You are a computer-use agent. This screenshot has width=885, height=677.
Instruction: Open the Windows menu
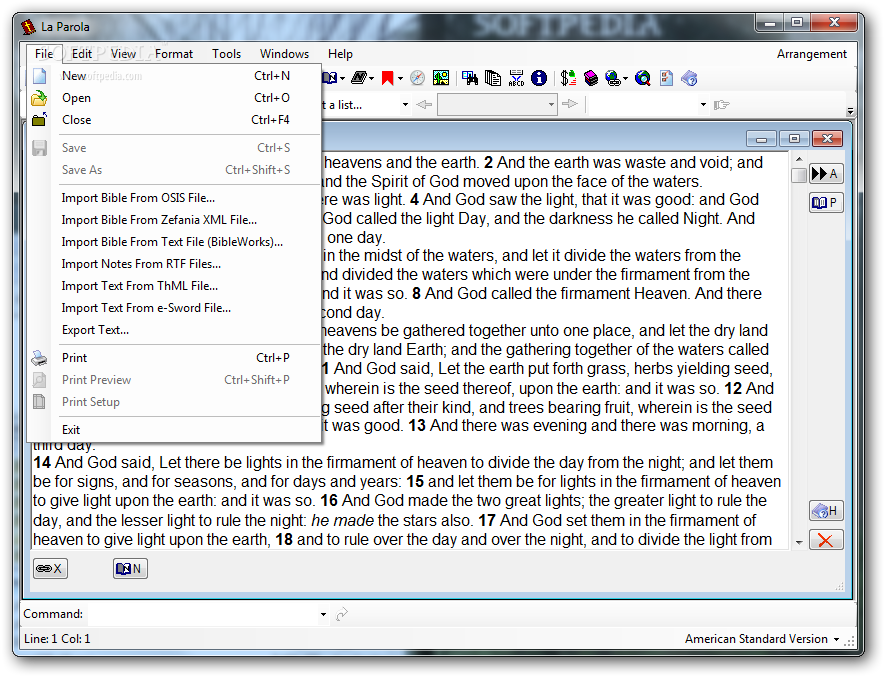click(x=284, y=54)
